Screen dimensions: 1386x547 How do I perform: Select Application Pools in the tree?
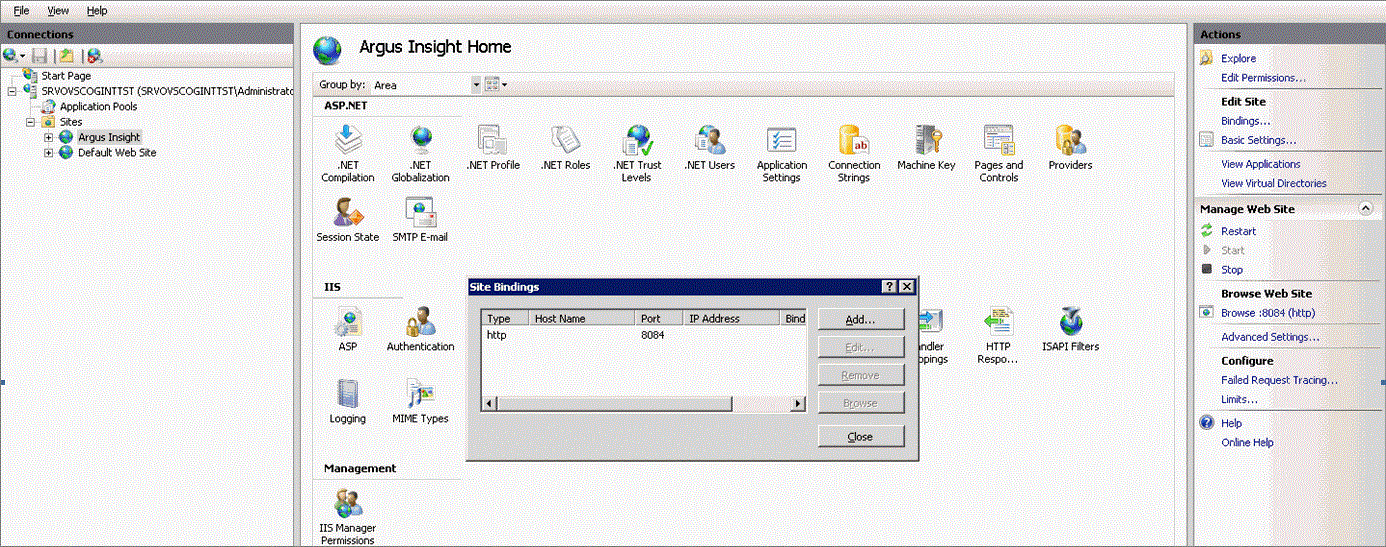(99, 106)
